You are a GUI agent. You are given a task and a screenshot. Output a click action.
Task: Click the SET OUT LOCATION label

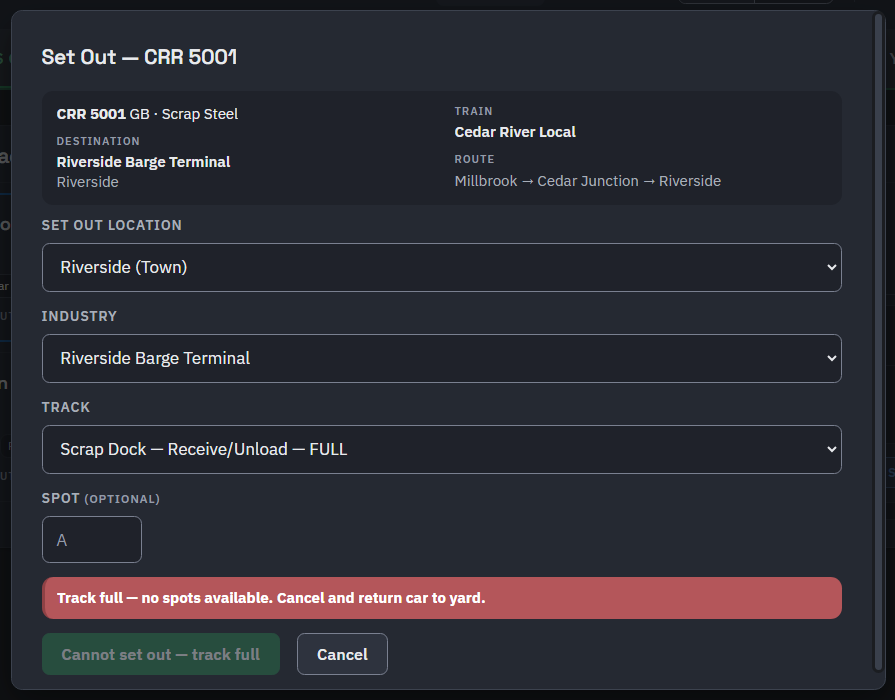point(111,225)
